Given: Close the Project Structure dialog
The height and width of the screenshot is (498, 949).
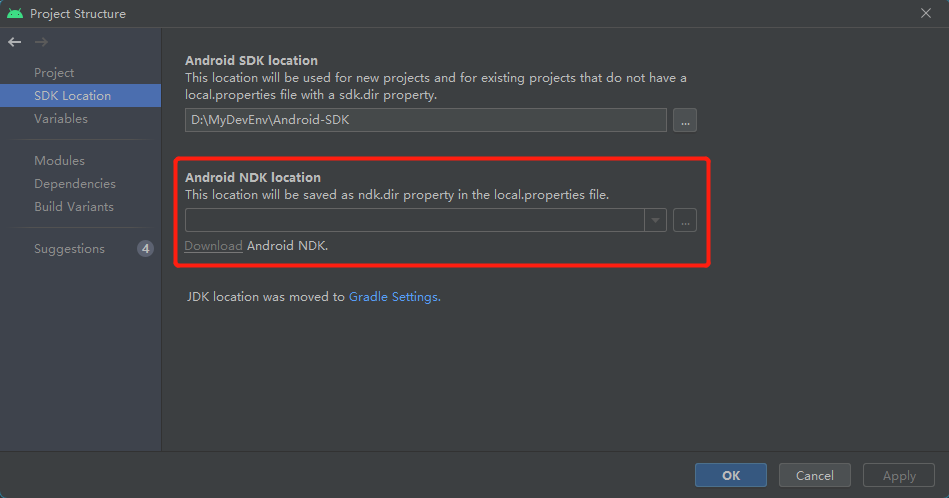Looking at the screenshot, I should pos(925,13).
